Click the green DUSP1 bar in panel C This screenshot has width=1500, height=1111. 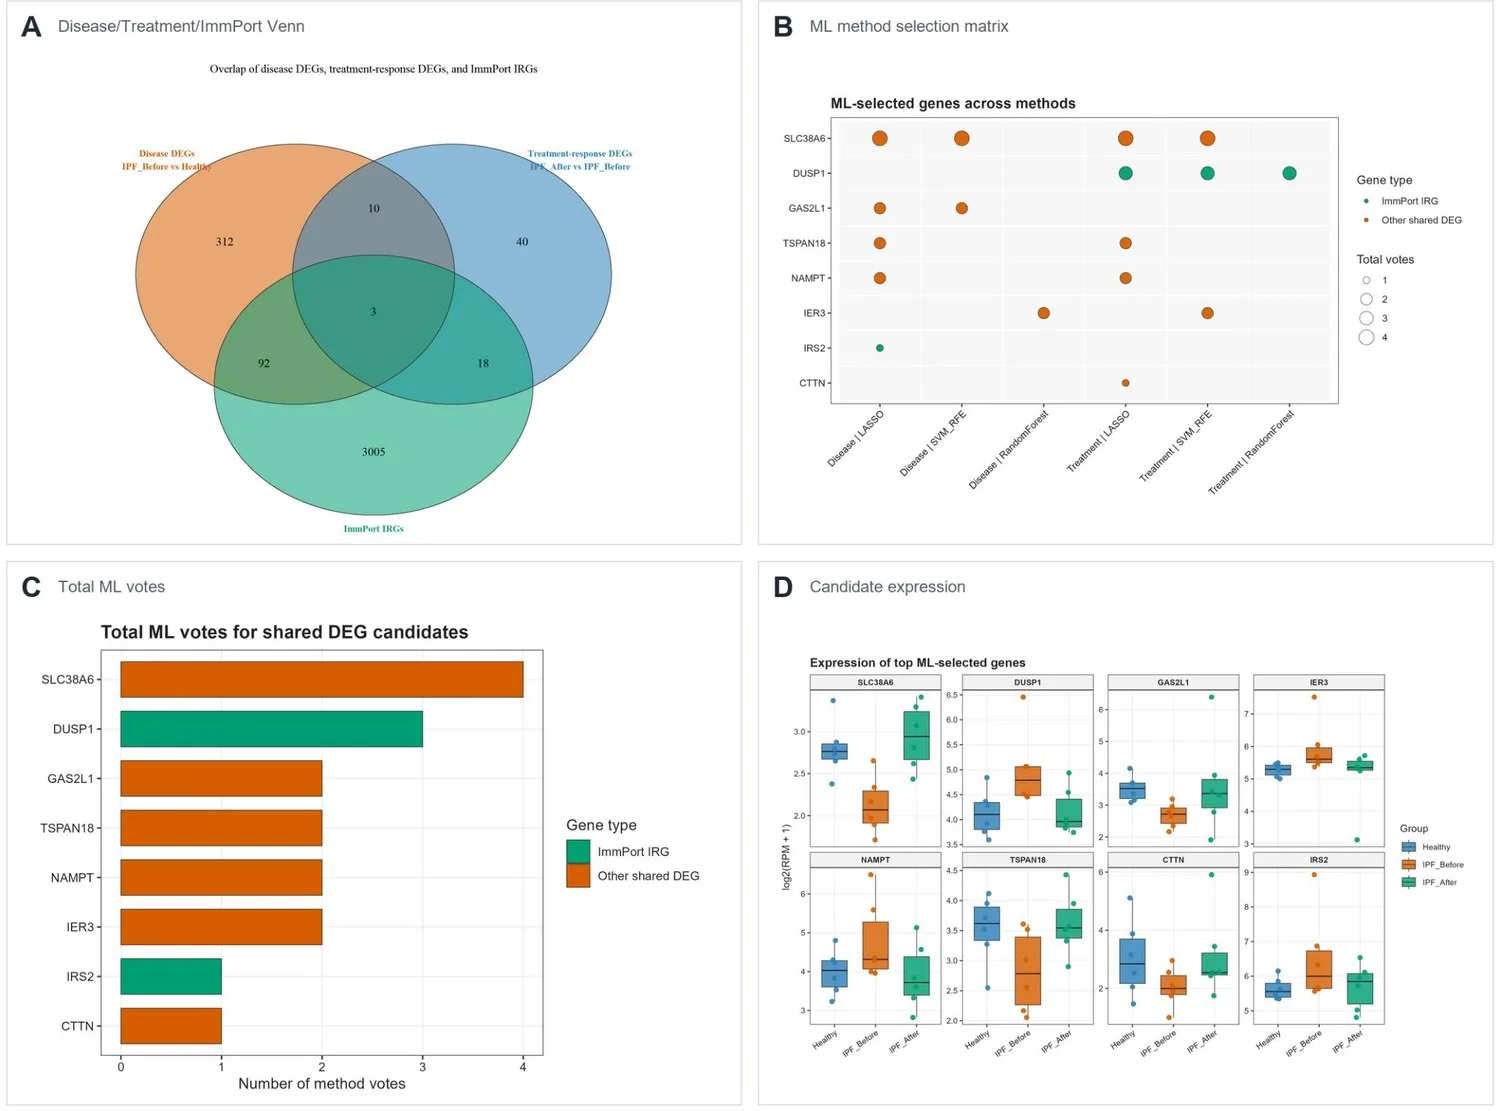click(272, 729)
